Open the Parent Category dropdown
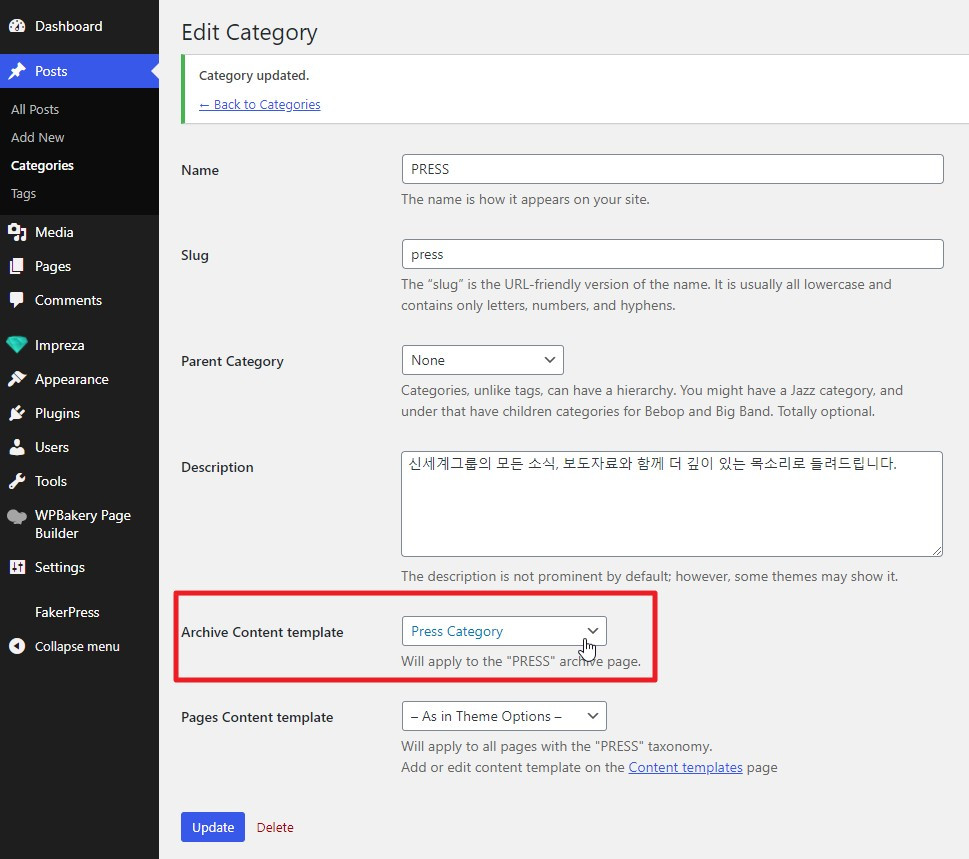Screen dimensions: 969x859 482,360
